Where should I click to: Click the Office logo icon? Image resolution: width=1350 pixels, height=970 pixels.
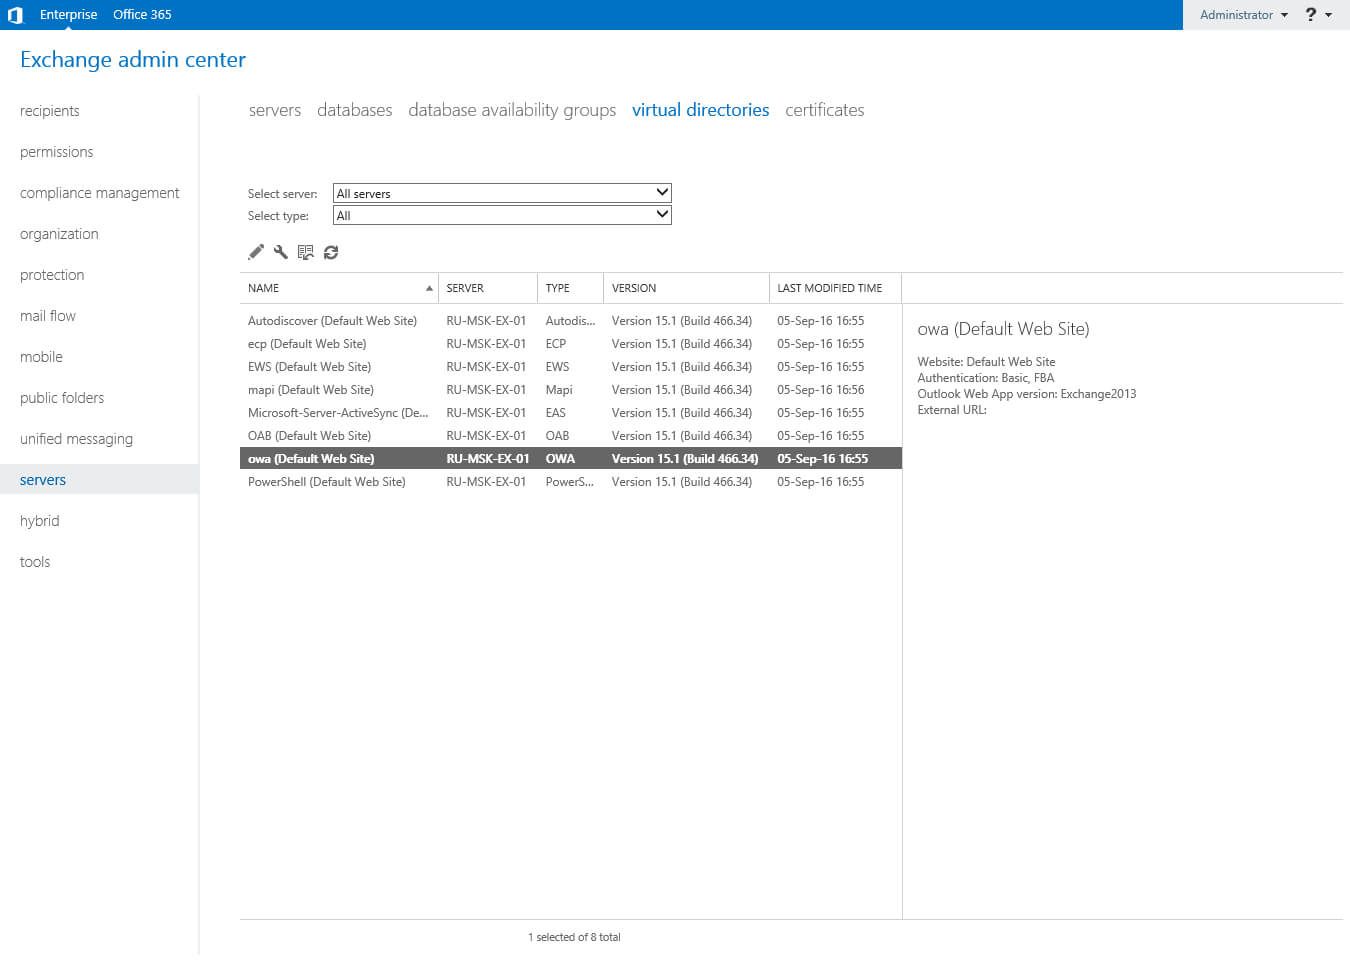pos(15,15)
